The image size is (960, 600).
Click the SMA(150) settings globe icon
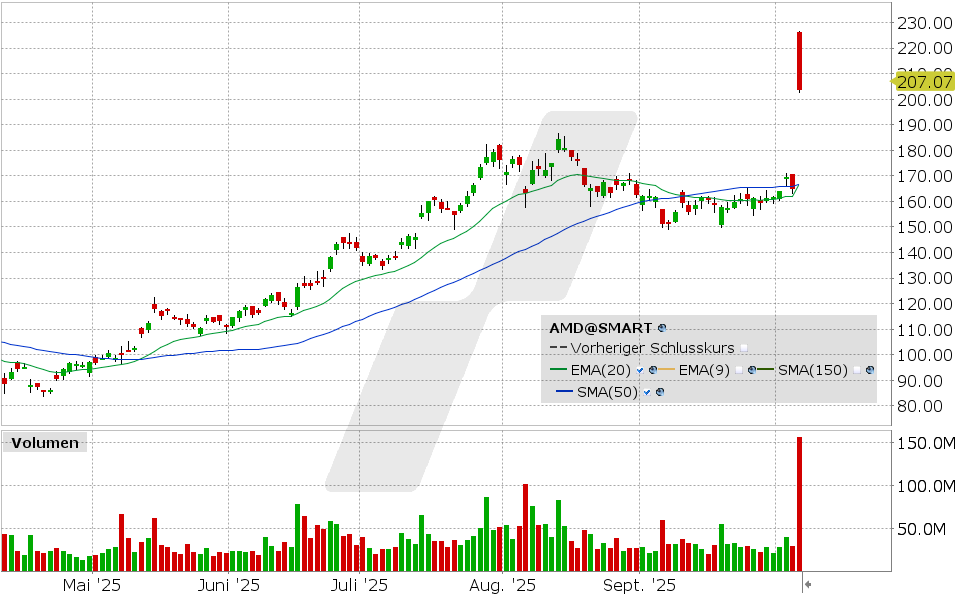[869, 370]
